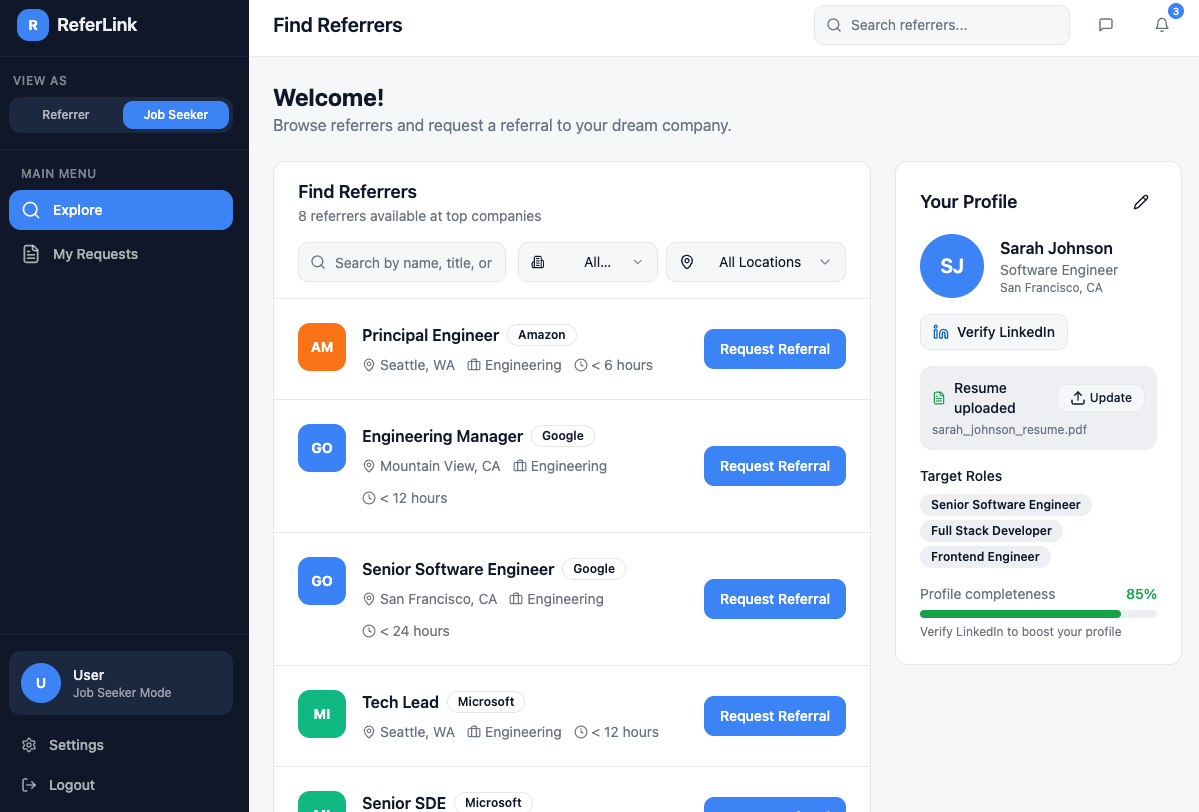Click the Search referrers input field
The height and width of the screenshot is (812, 1199).
(x=941, y=25)
